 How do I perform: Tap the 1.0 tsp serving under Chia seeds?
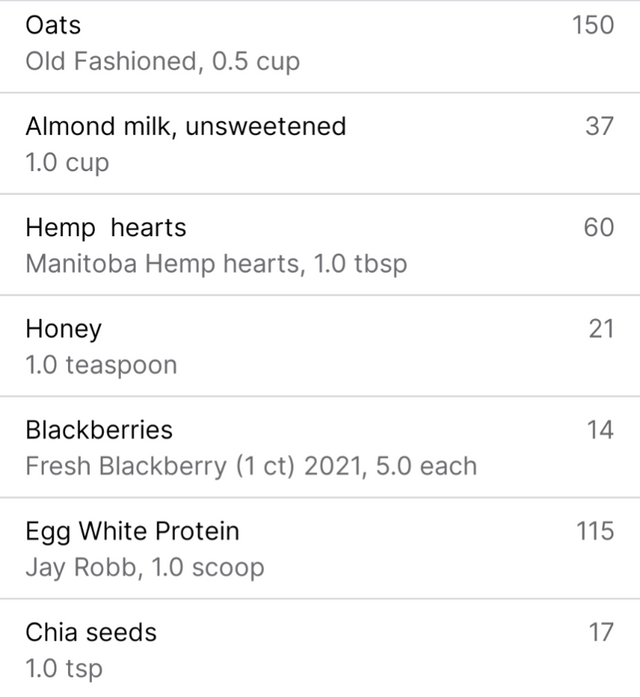pos(64,669)
